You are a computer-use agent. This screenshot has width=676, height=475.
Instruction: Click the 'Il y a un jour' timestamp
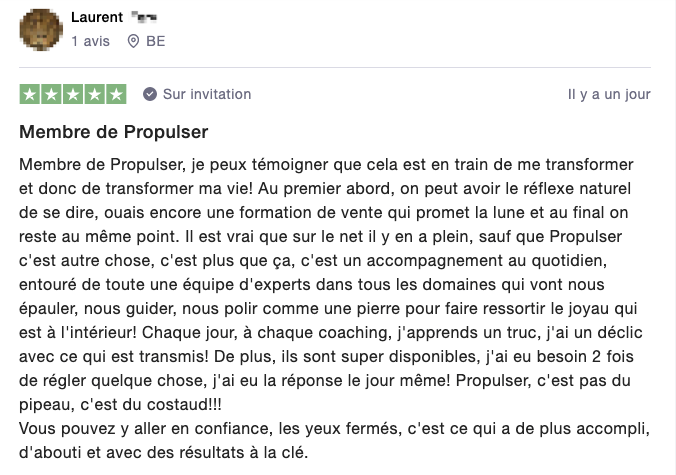pos(609,94)
